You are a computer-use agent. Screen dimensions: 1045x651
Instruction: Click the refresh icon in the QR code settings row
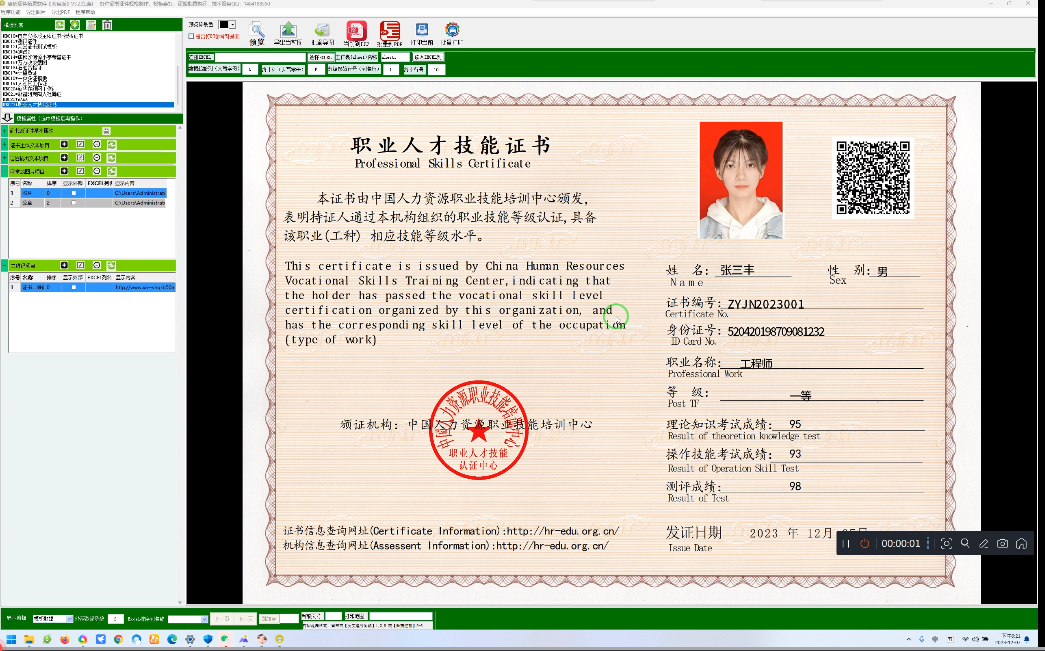[x=111, y=265]
